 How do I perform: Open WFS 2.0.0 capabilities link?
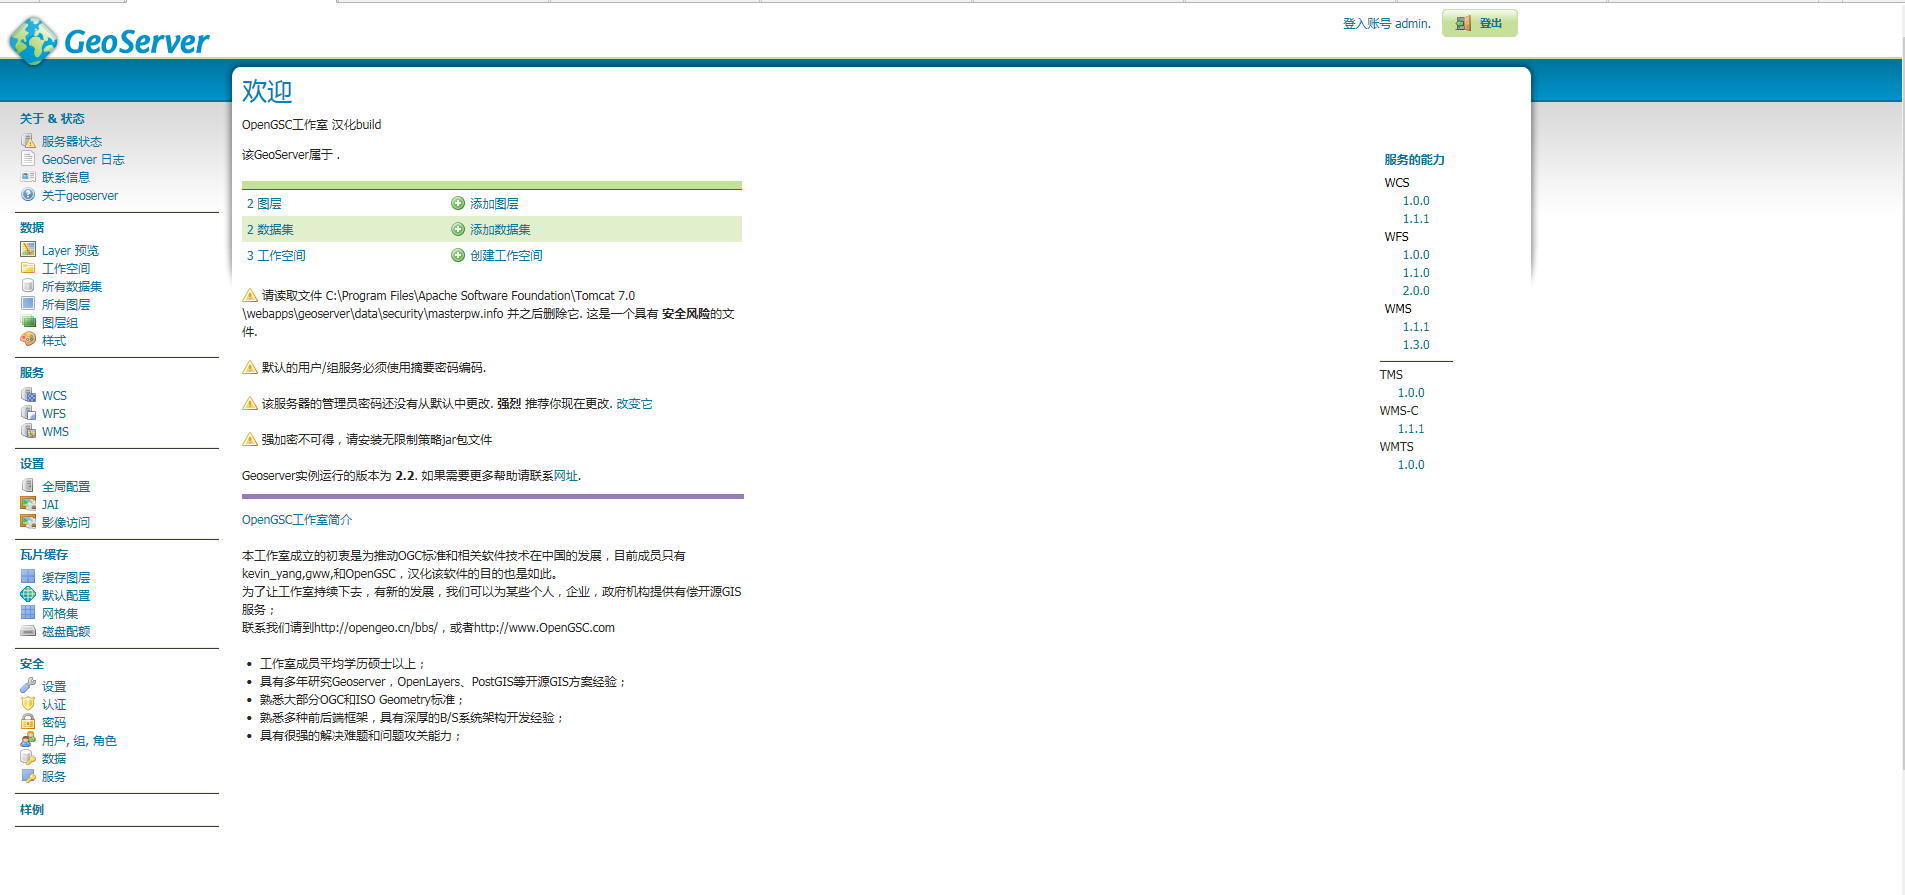point(1416,291)
